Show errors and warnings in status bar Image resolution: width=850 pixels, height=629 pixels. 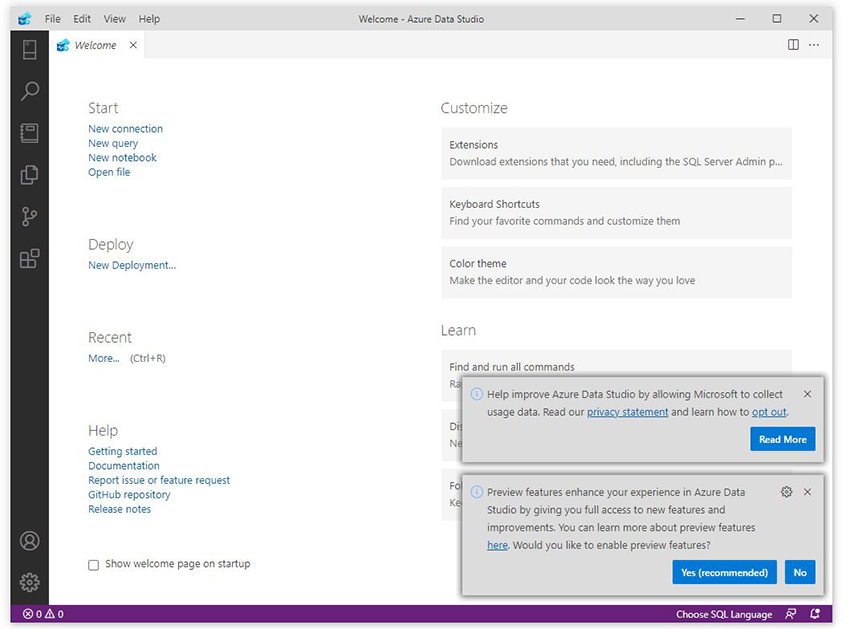[x=43, y=614]
